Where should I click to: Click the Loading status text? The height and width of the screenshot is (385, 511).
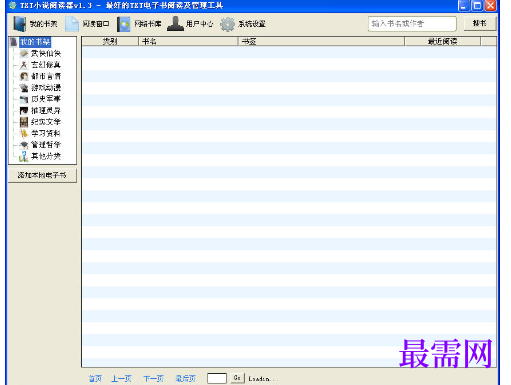pos(263,379)
